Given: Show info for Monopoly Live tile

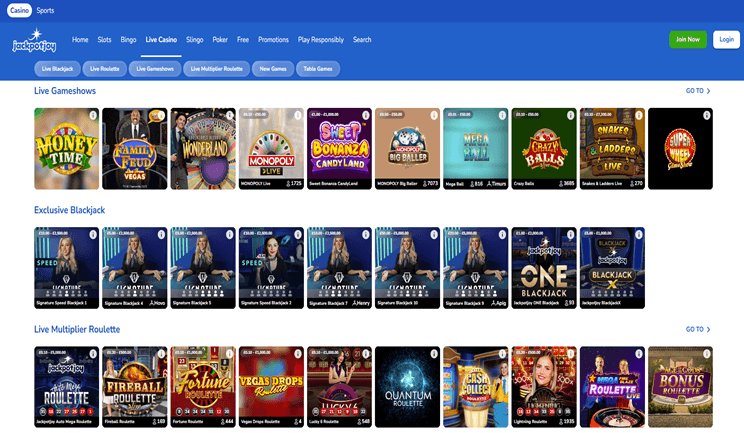Looking at the screenshot, I should 298,115.
